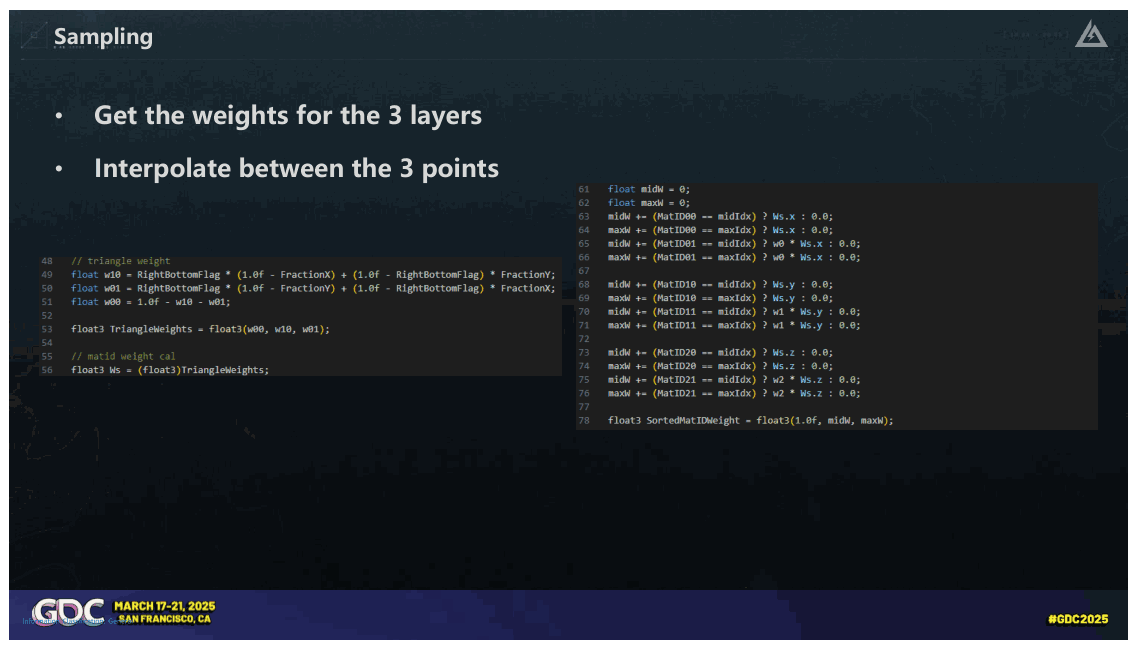Click the comment "// triangle weight"
1136x647 pixels.
pos(121,261)
